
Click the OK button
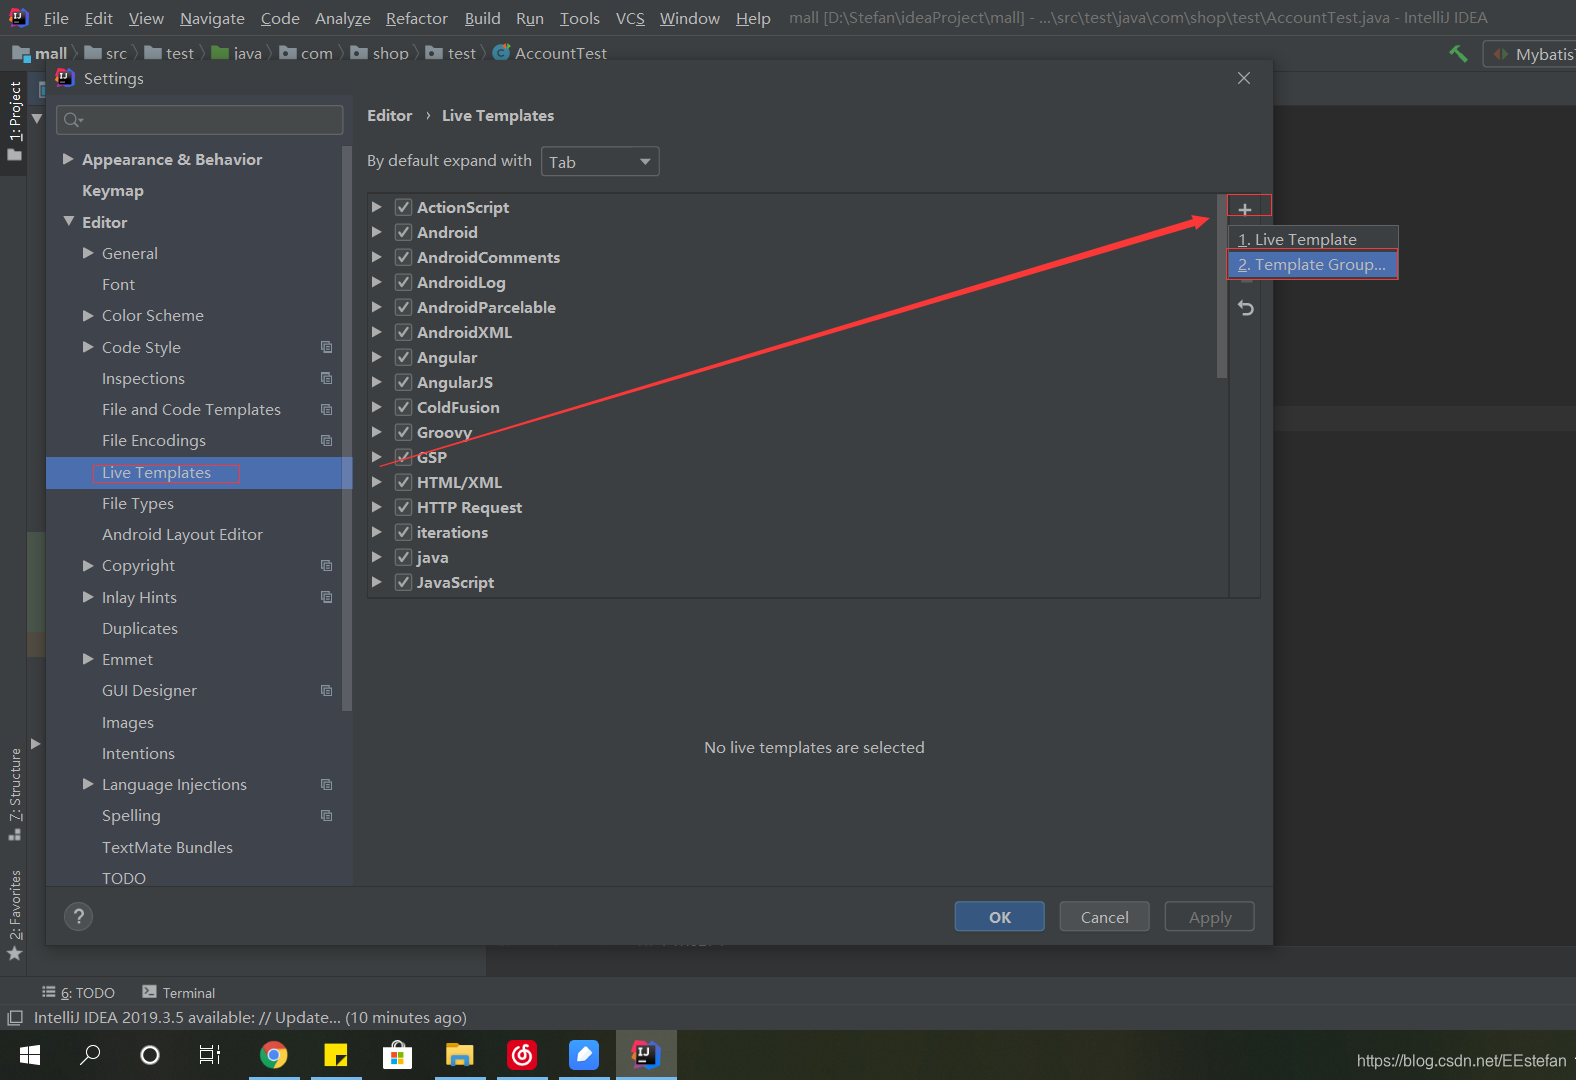coord(1000,917)
